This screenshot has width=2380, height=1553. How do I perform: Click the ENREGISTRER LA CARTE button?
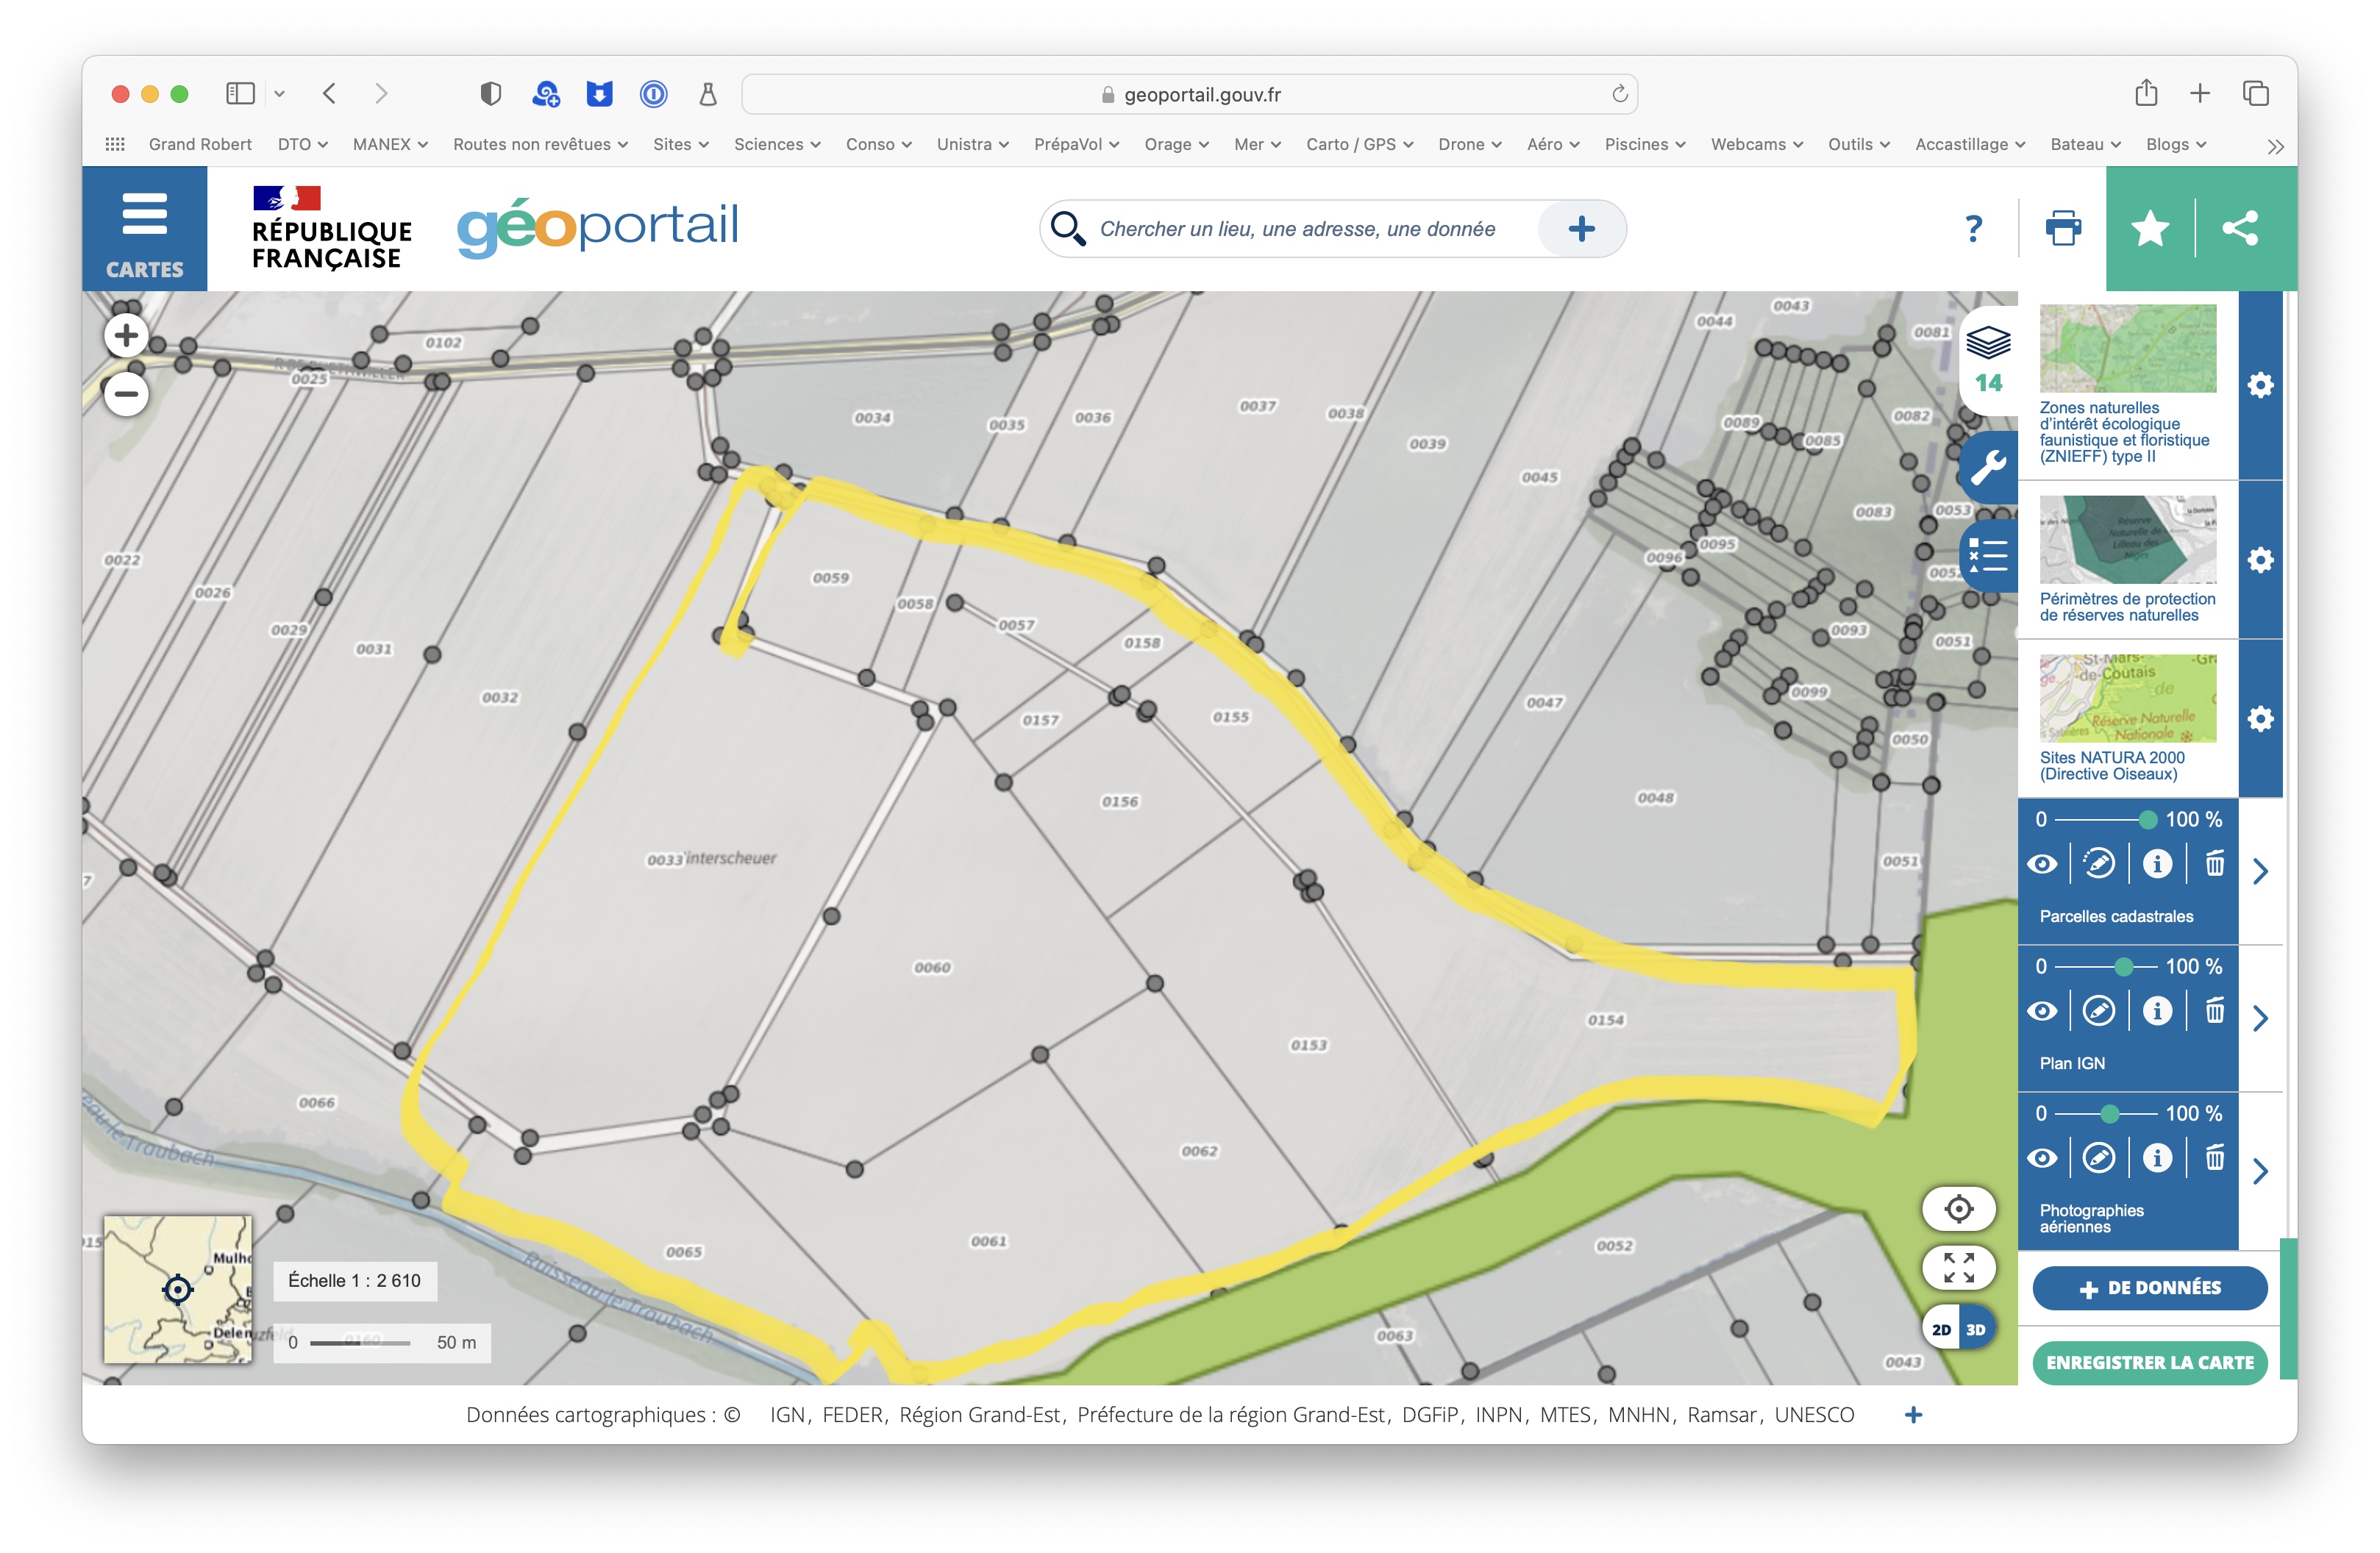pyautogui.click(x=2149, y=1362)
